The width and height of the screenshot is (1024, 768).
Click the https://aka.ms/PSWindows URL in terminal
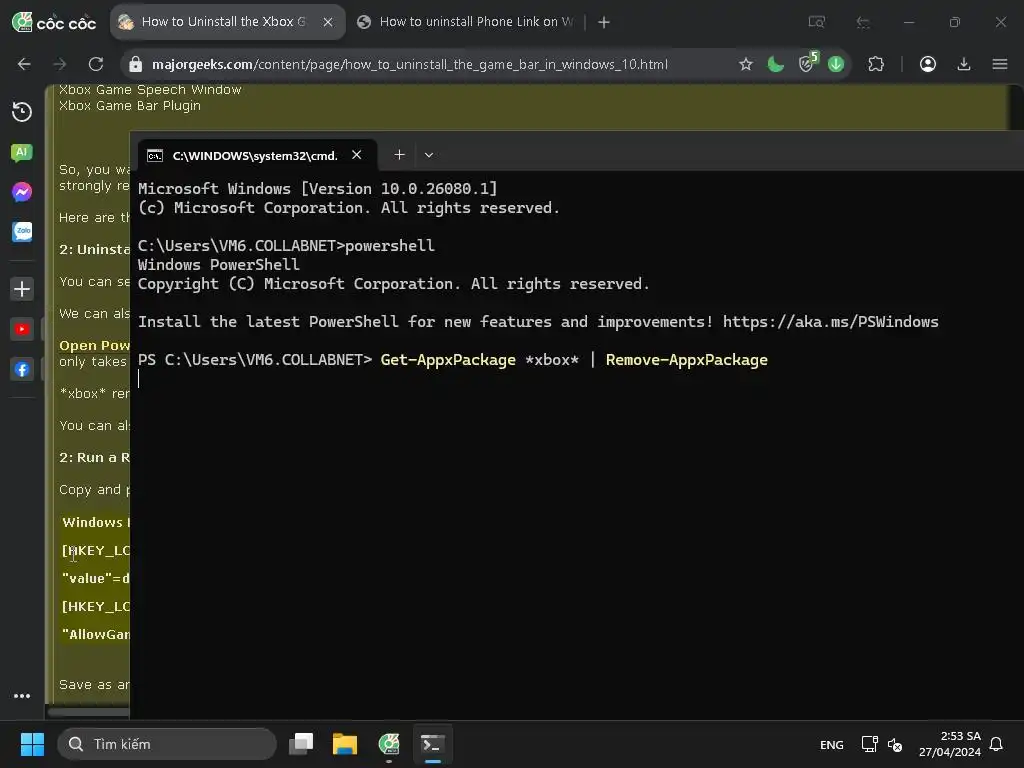point(830,322)
